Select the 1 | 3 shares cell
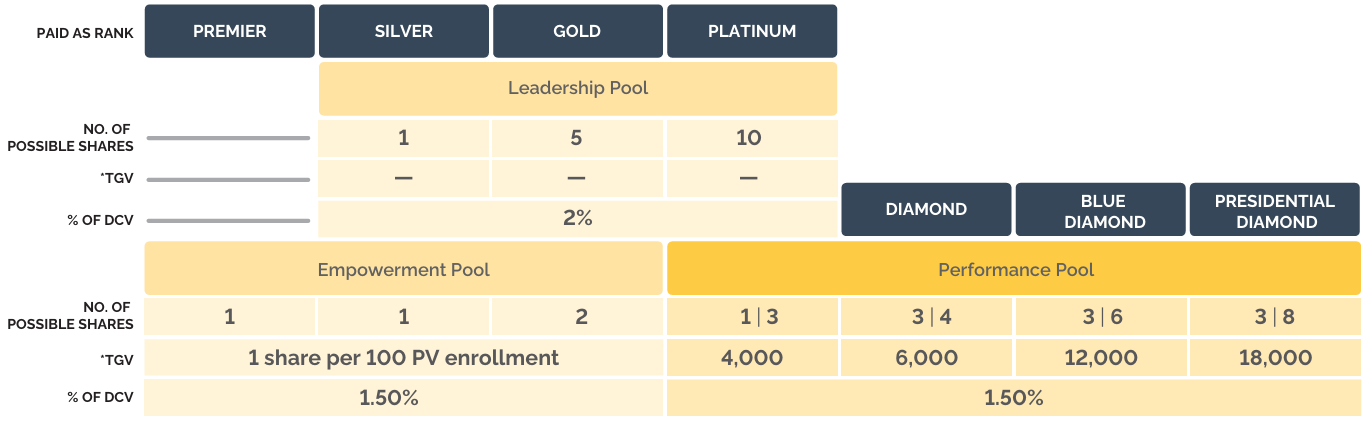 [752, 317]
